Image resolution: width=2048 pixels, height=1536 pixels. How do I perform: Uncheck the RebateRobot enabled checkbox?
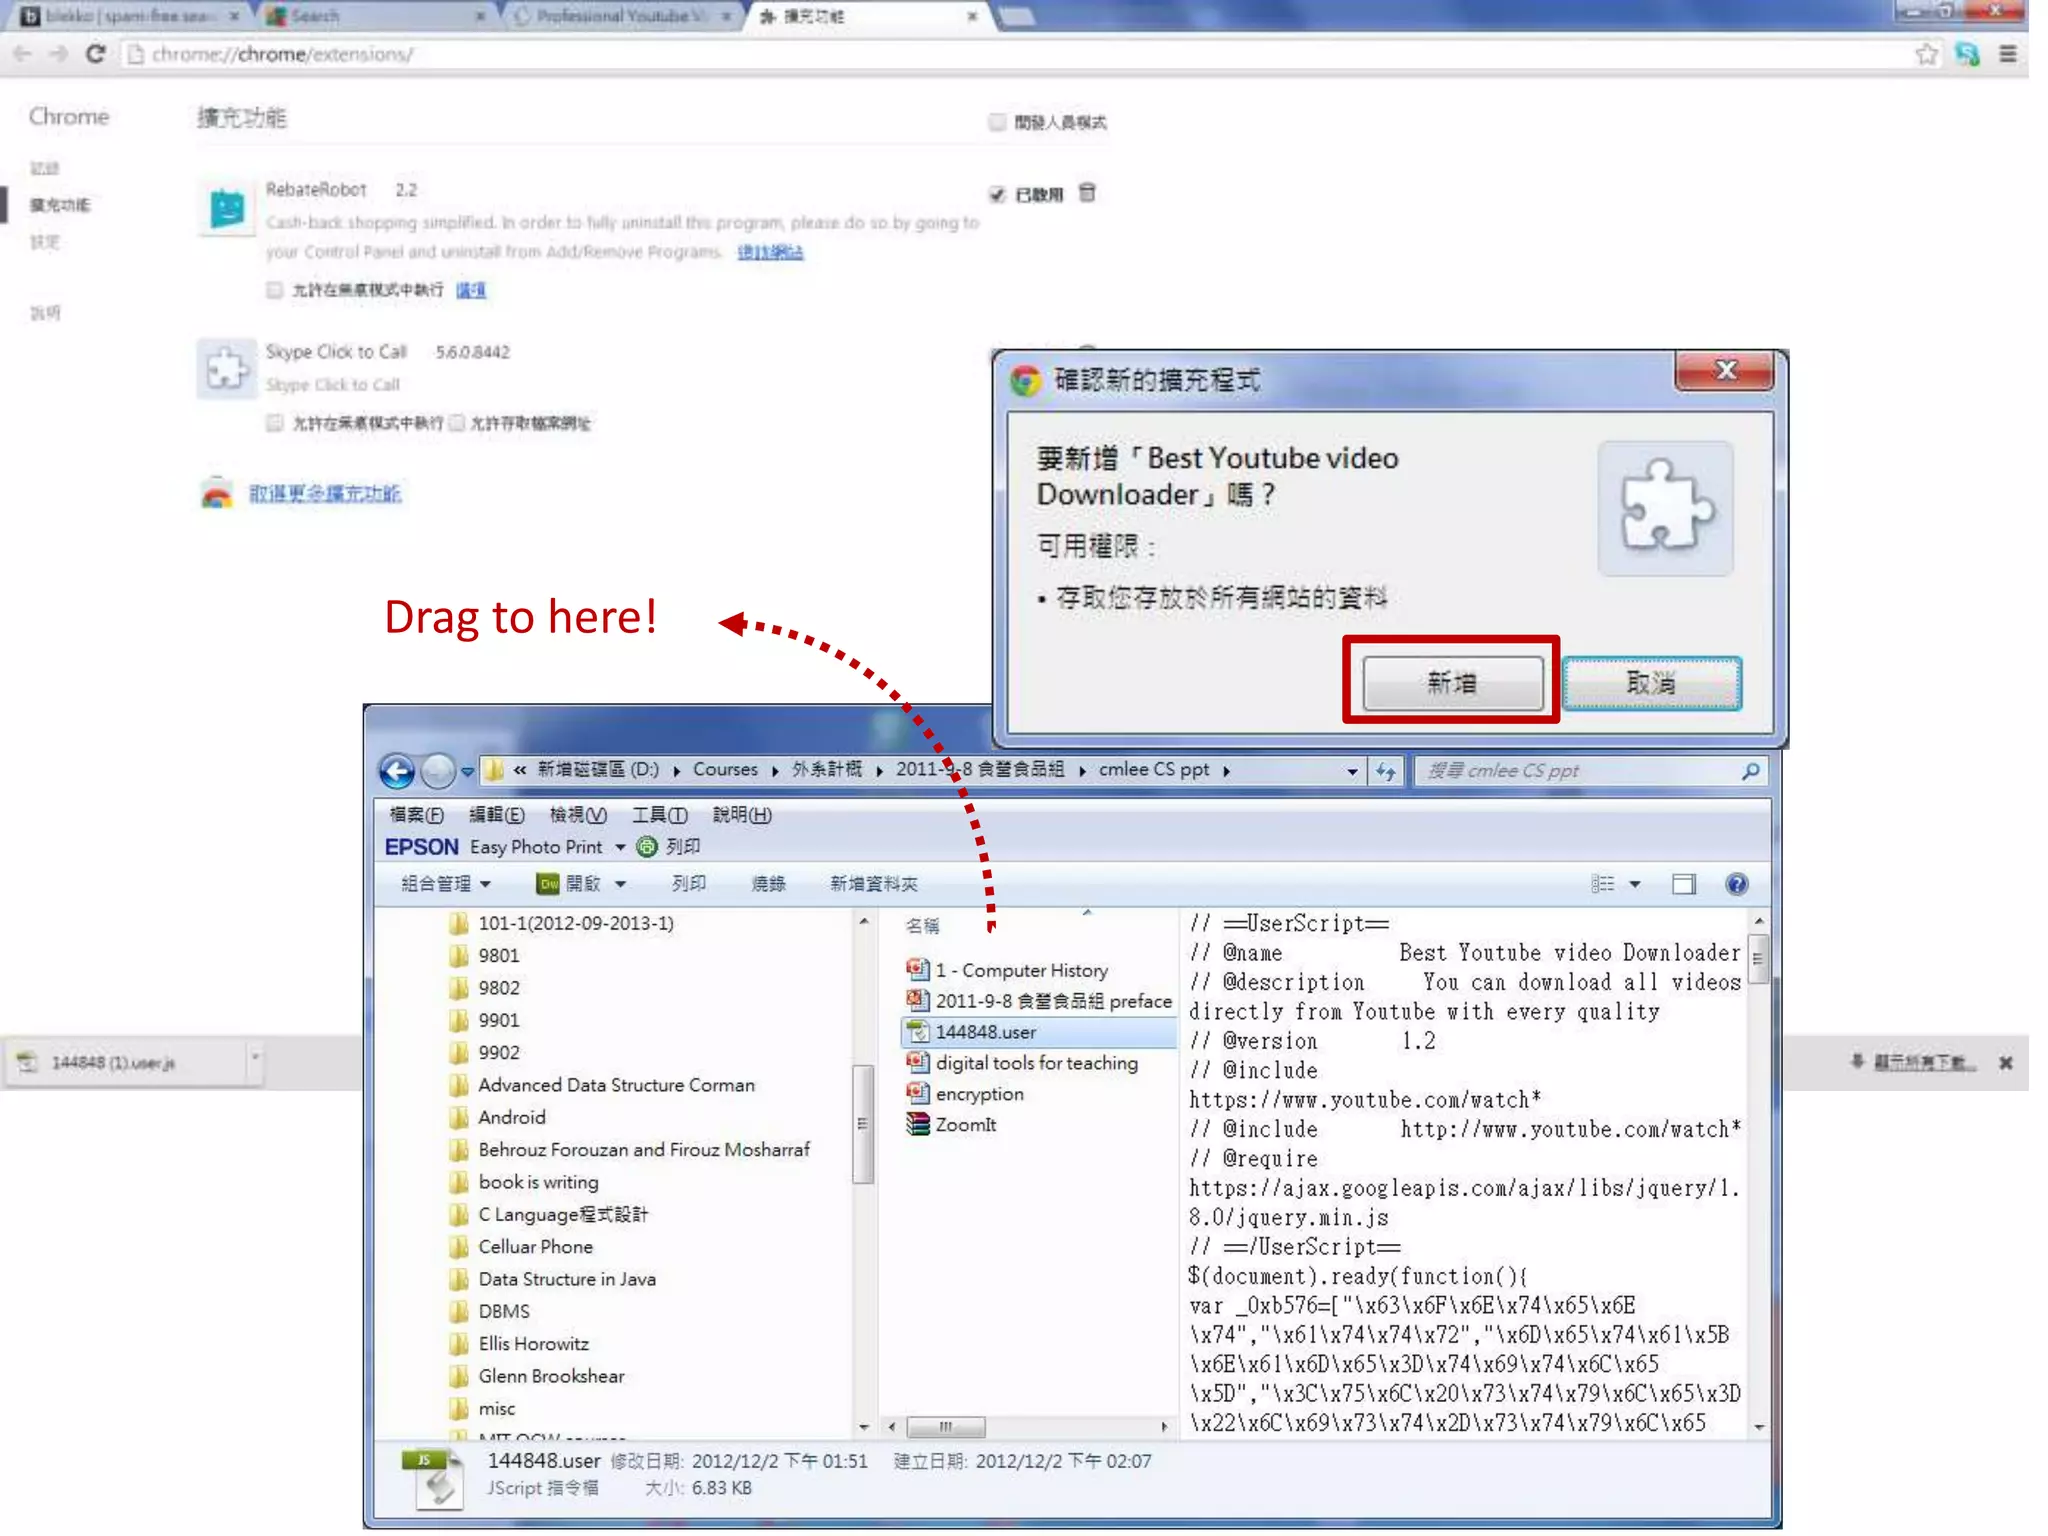coord(997,194)
